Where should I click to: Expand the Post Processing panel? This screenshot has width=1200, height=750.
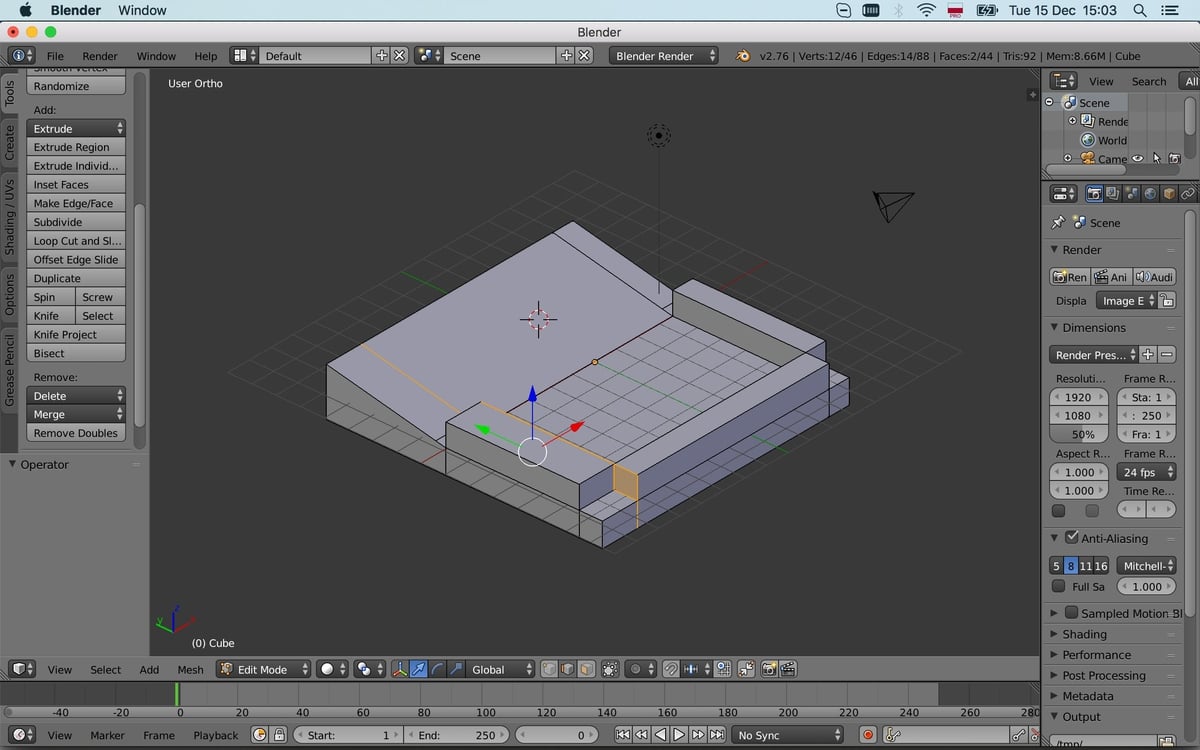1054,676
